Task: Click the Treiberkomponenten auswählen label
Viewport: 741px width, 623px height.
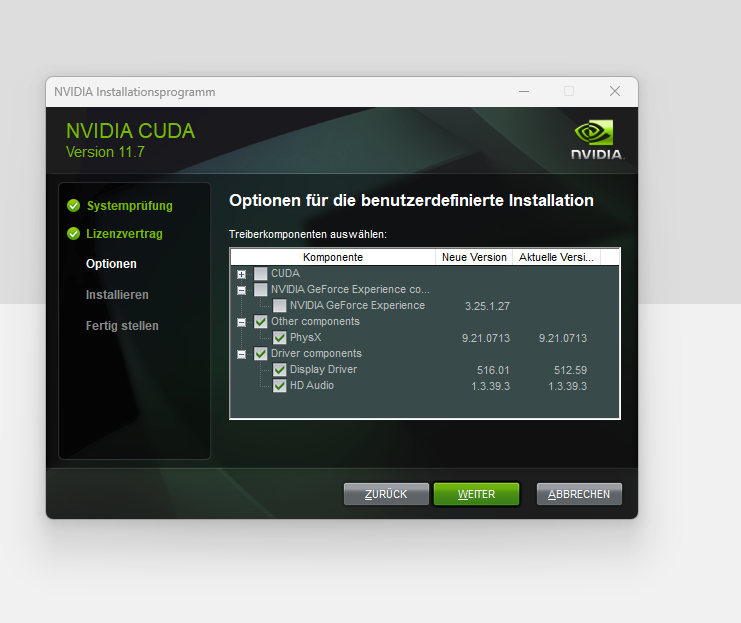Action: (308, 234)
